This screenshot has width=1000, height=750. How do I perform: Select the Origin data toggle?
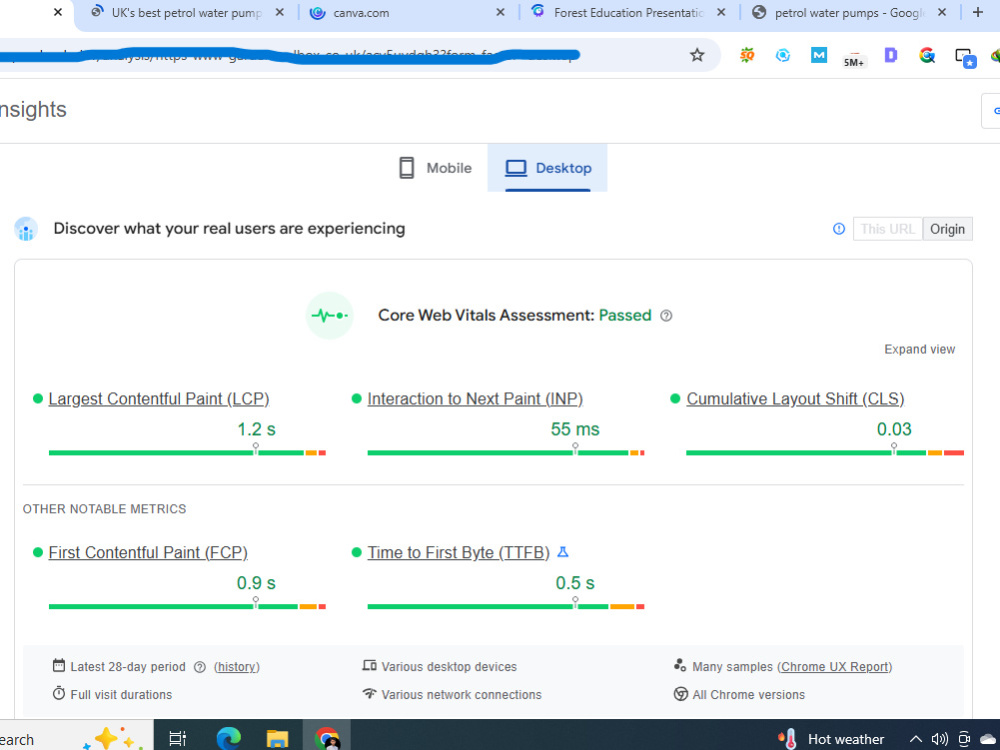pos(947,229)
